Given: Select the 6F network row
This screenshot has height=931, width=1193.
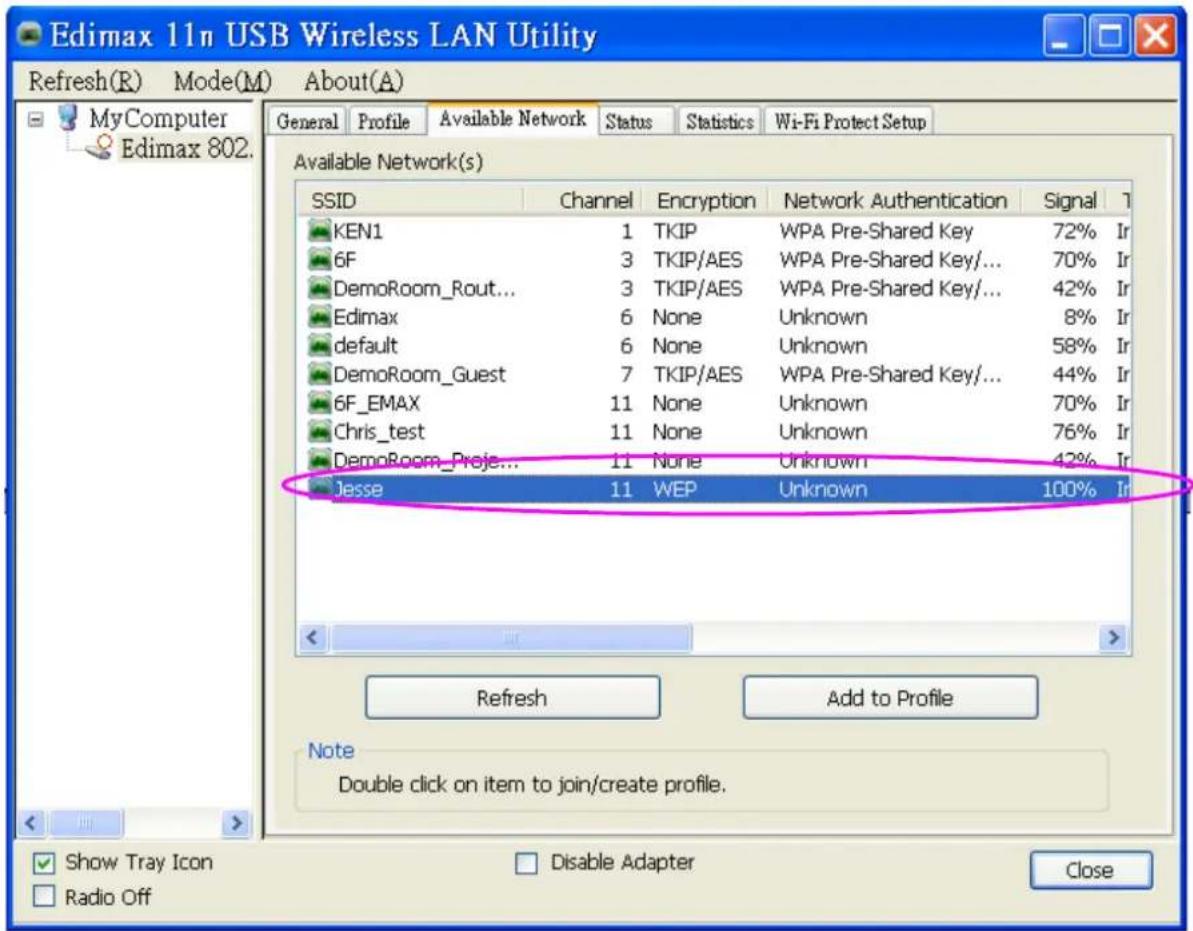Looking at the screenshot, I should click(714, 259).
